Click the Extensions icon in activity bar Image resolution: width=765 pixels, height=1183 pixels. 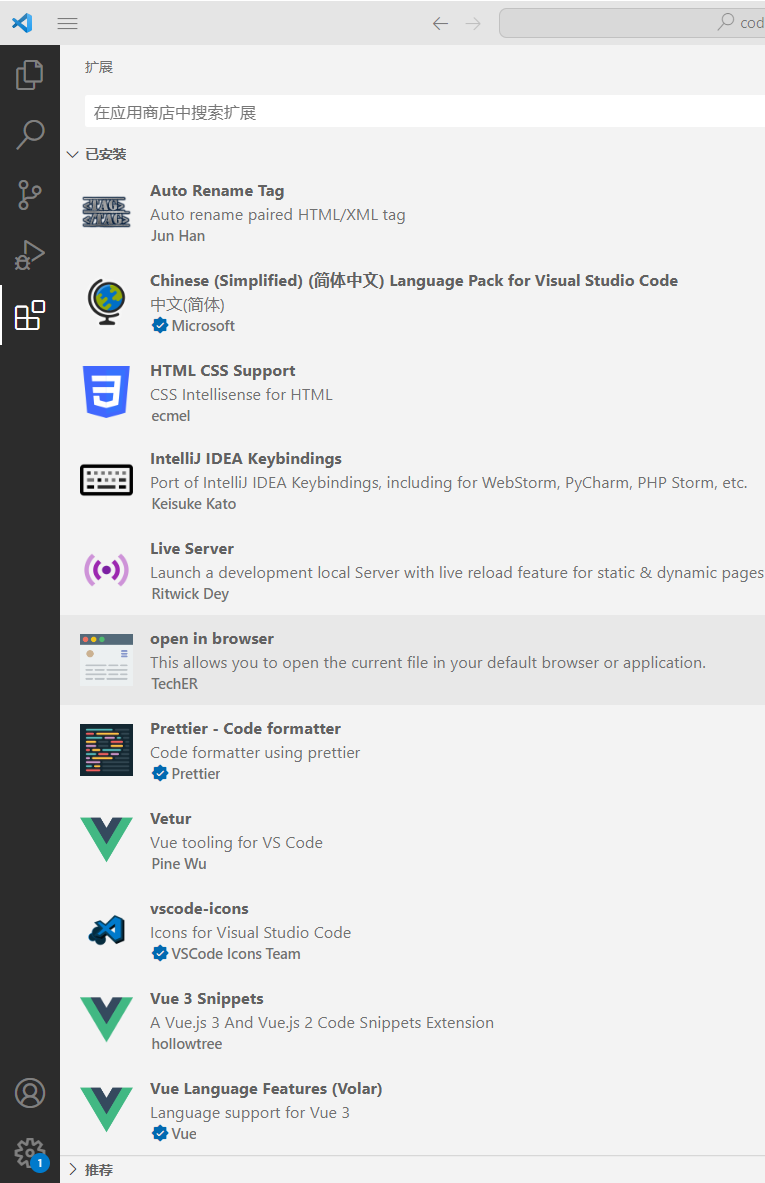point(30,316)
